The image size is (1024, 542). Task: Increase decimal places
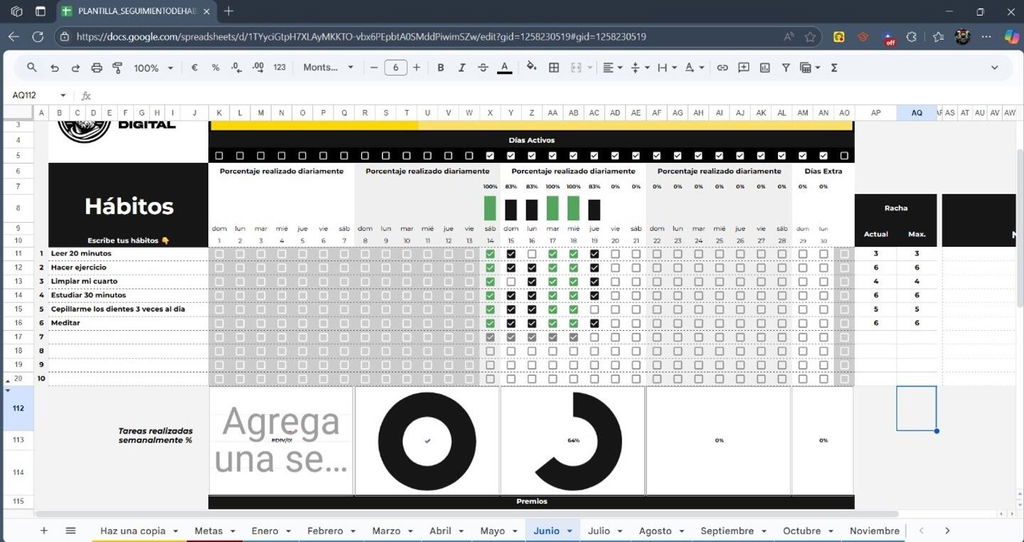click(x=258, y=67)
